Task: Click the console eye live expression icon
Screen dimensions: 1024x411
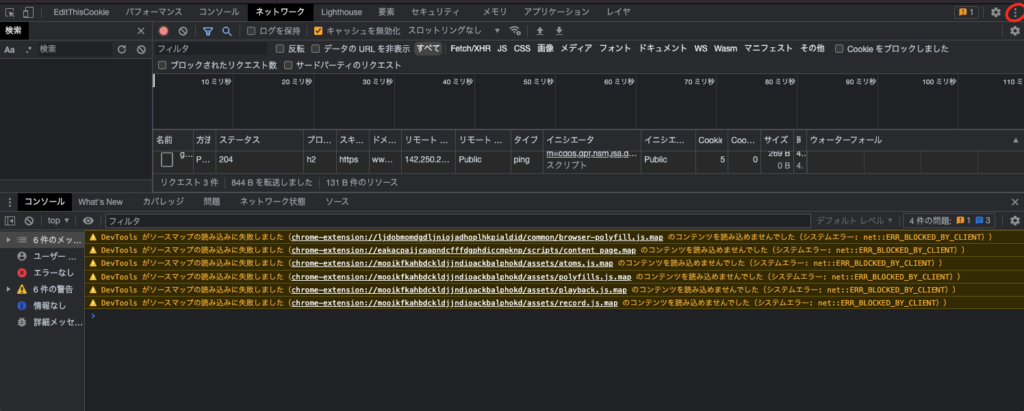Action: (88, 220)
